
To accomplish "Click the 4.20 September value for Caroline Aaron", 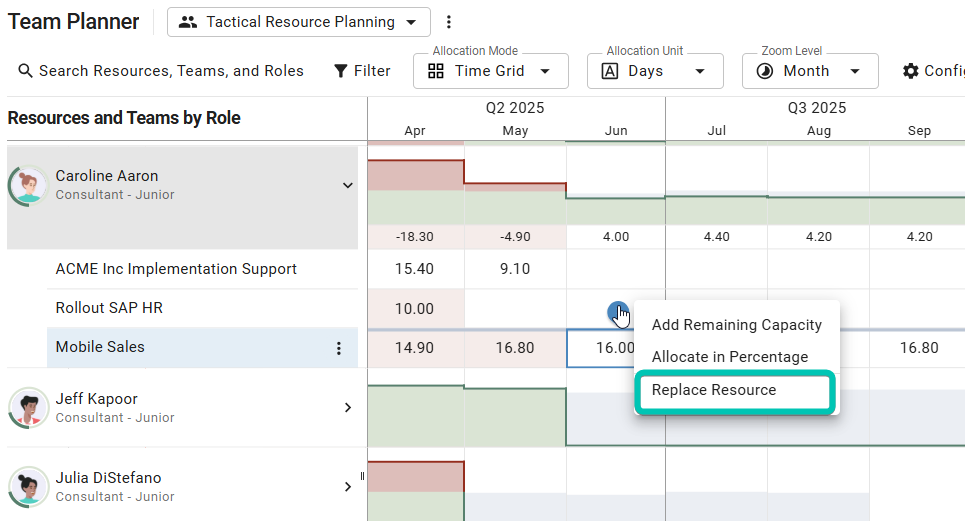I will coord(919,237).
